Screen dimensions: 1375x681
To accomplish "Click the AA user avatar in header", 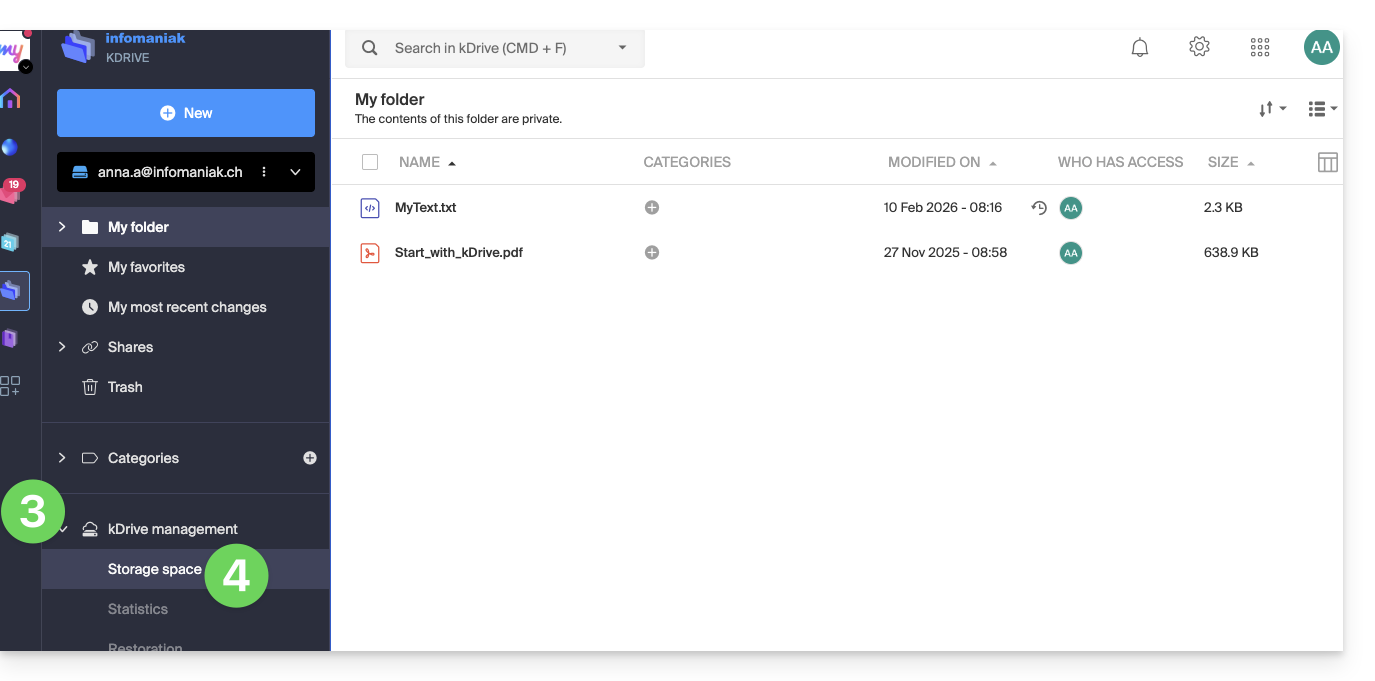I will (1321, 47).
